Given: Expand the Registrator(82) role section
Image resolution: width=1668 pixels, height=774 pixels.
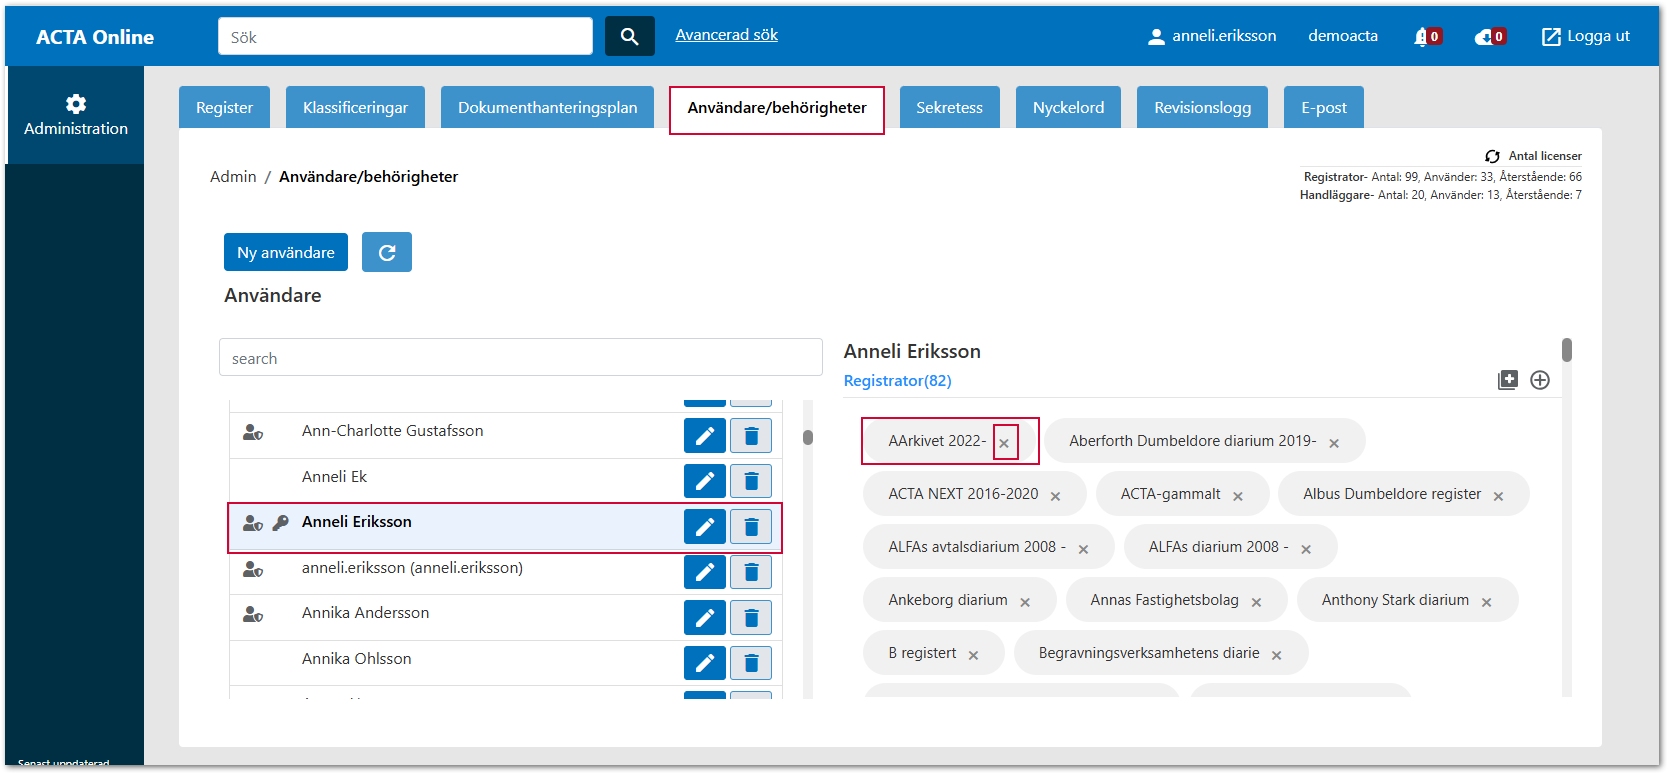Looking at the screenshot, I should click(x=897, y=381).
